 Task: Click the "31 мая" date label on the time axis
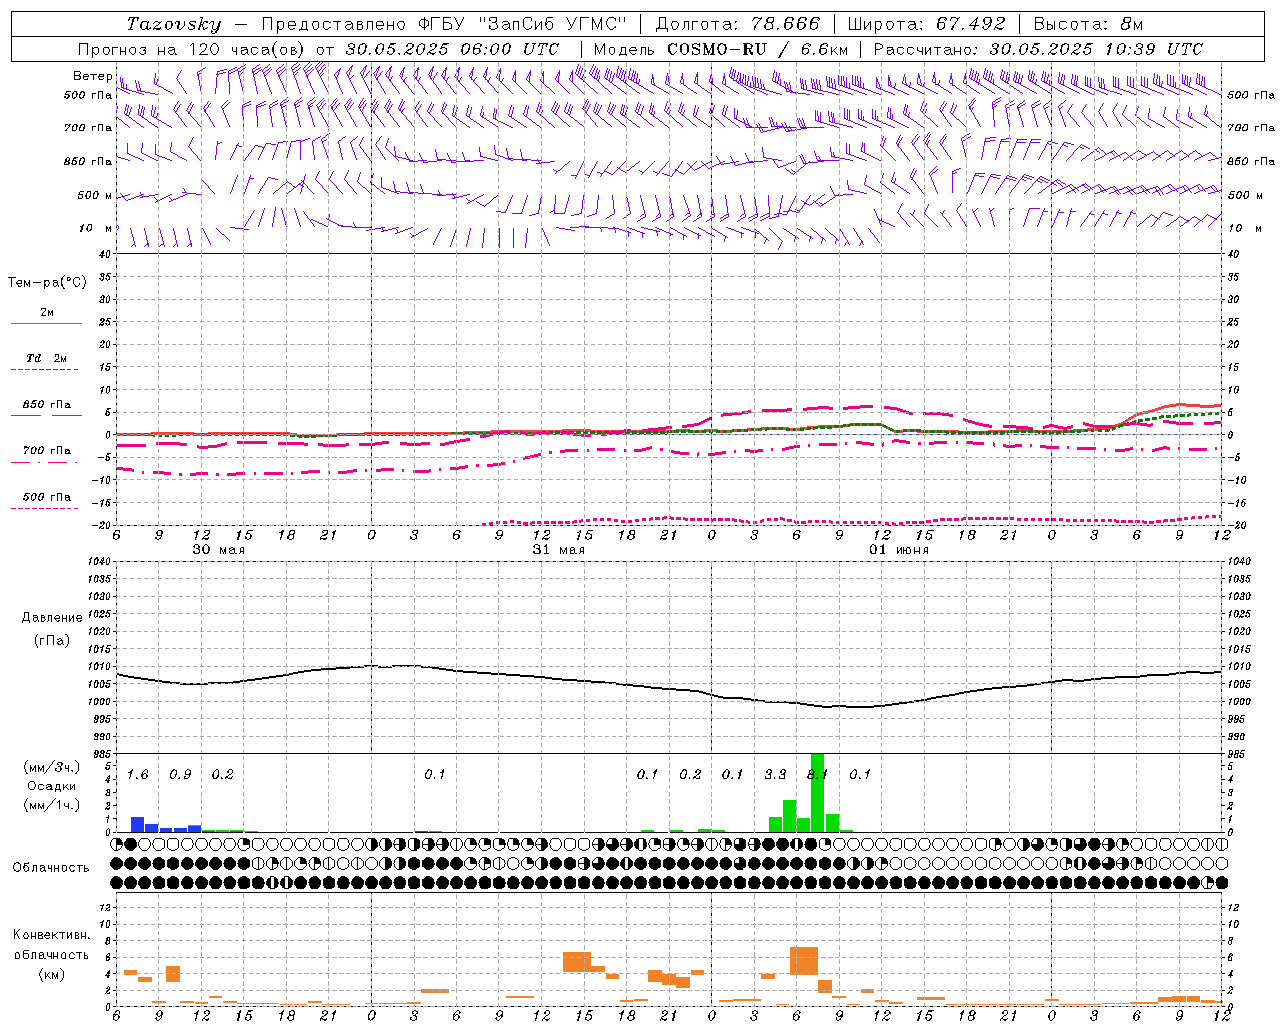pos(558,550)
